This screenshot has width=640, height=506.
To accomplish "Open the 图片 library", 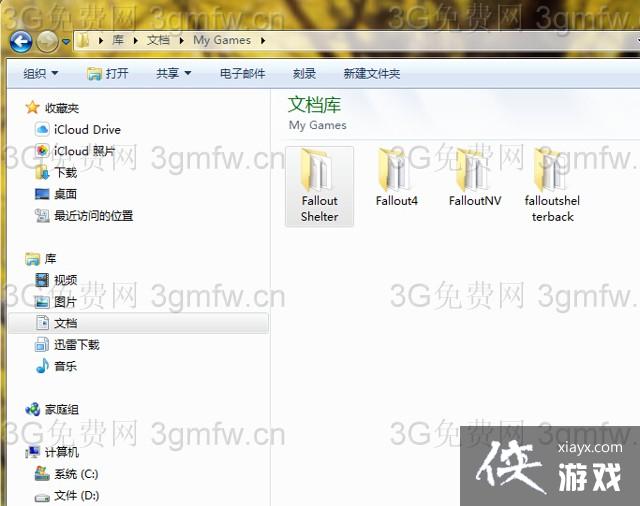I will [65, 302].
